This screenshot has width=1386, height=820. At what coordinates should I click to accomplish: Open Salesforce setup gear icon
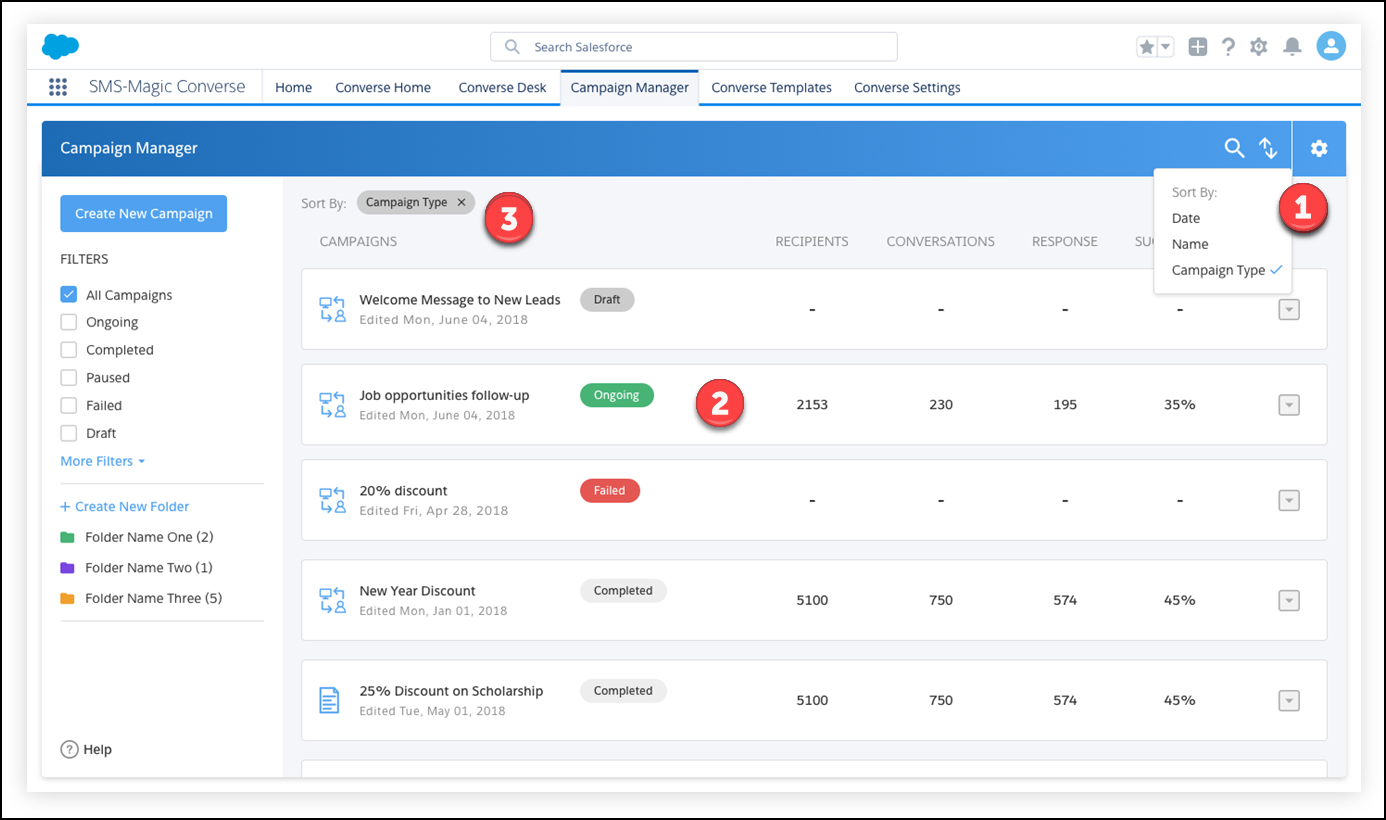(1259, 47)
